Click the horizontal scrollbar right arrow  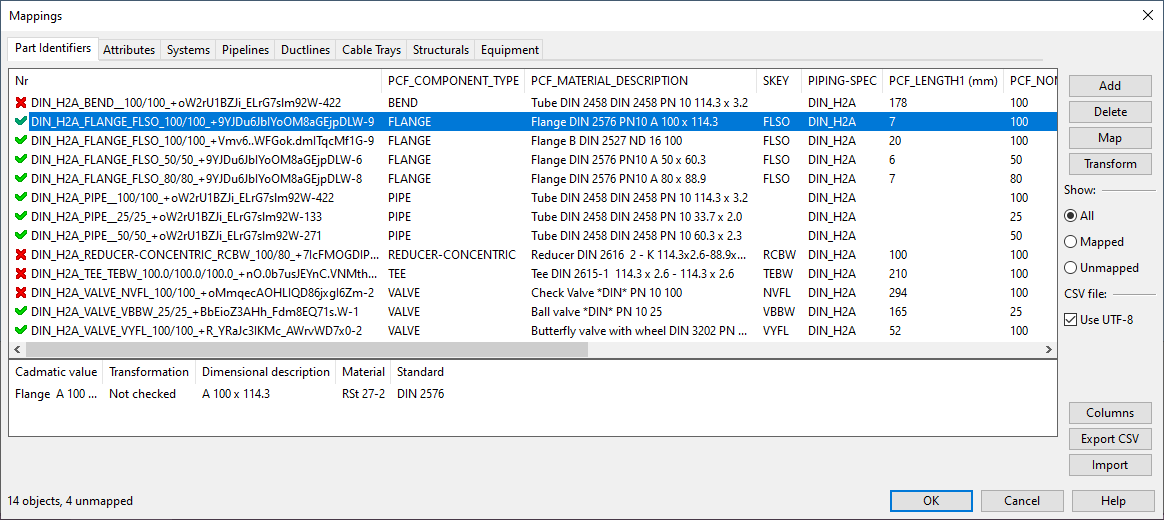pyautogui.click(x=1048, y=350)
